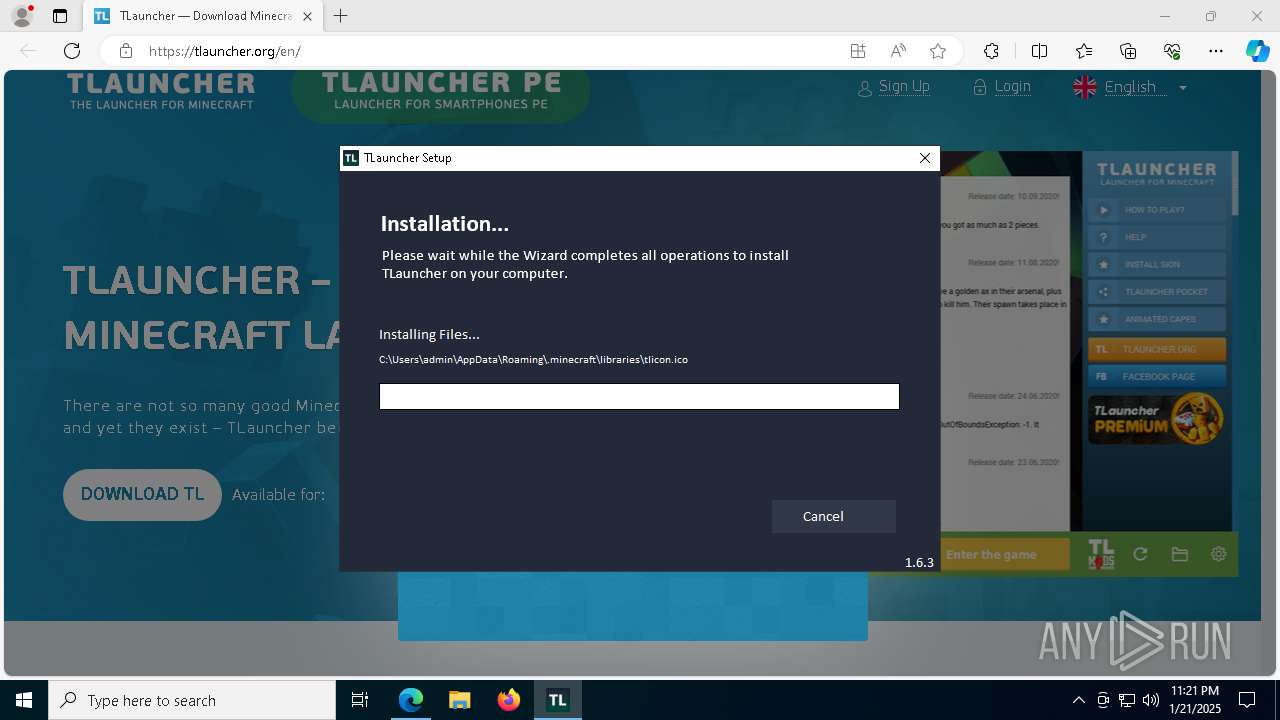1280x720 pixels.
Task: Click Enter the game button
Action: click(1005, 555)
